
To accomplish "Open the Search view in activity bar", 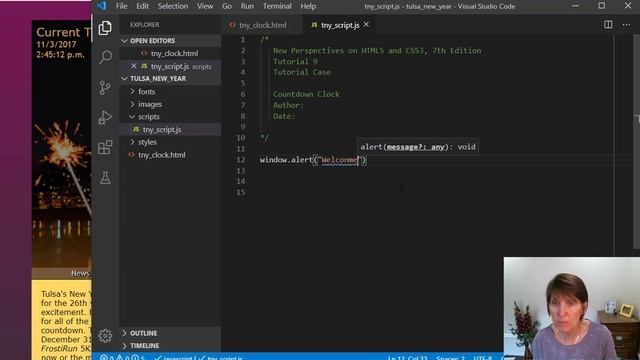I will [105, 57].
